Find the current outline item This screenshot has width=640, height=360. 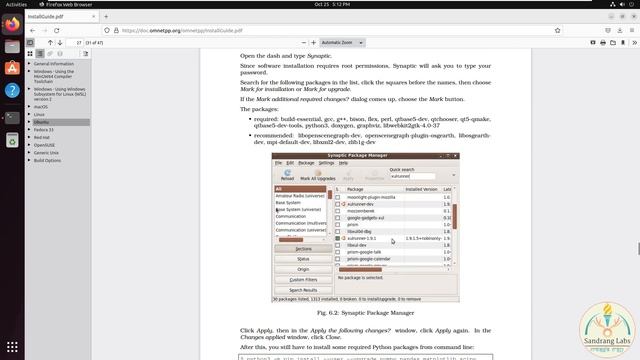point(85,53)
